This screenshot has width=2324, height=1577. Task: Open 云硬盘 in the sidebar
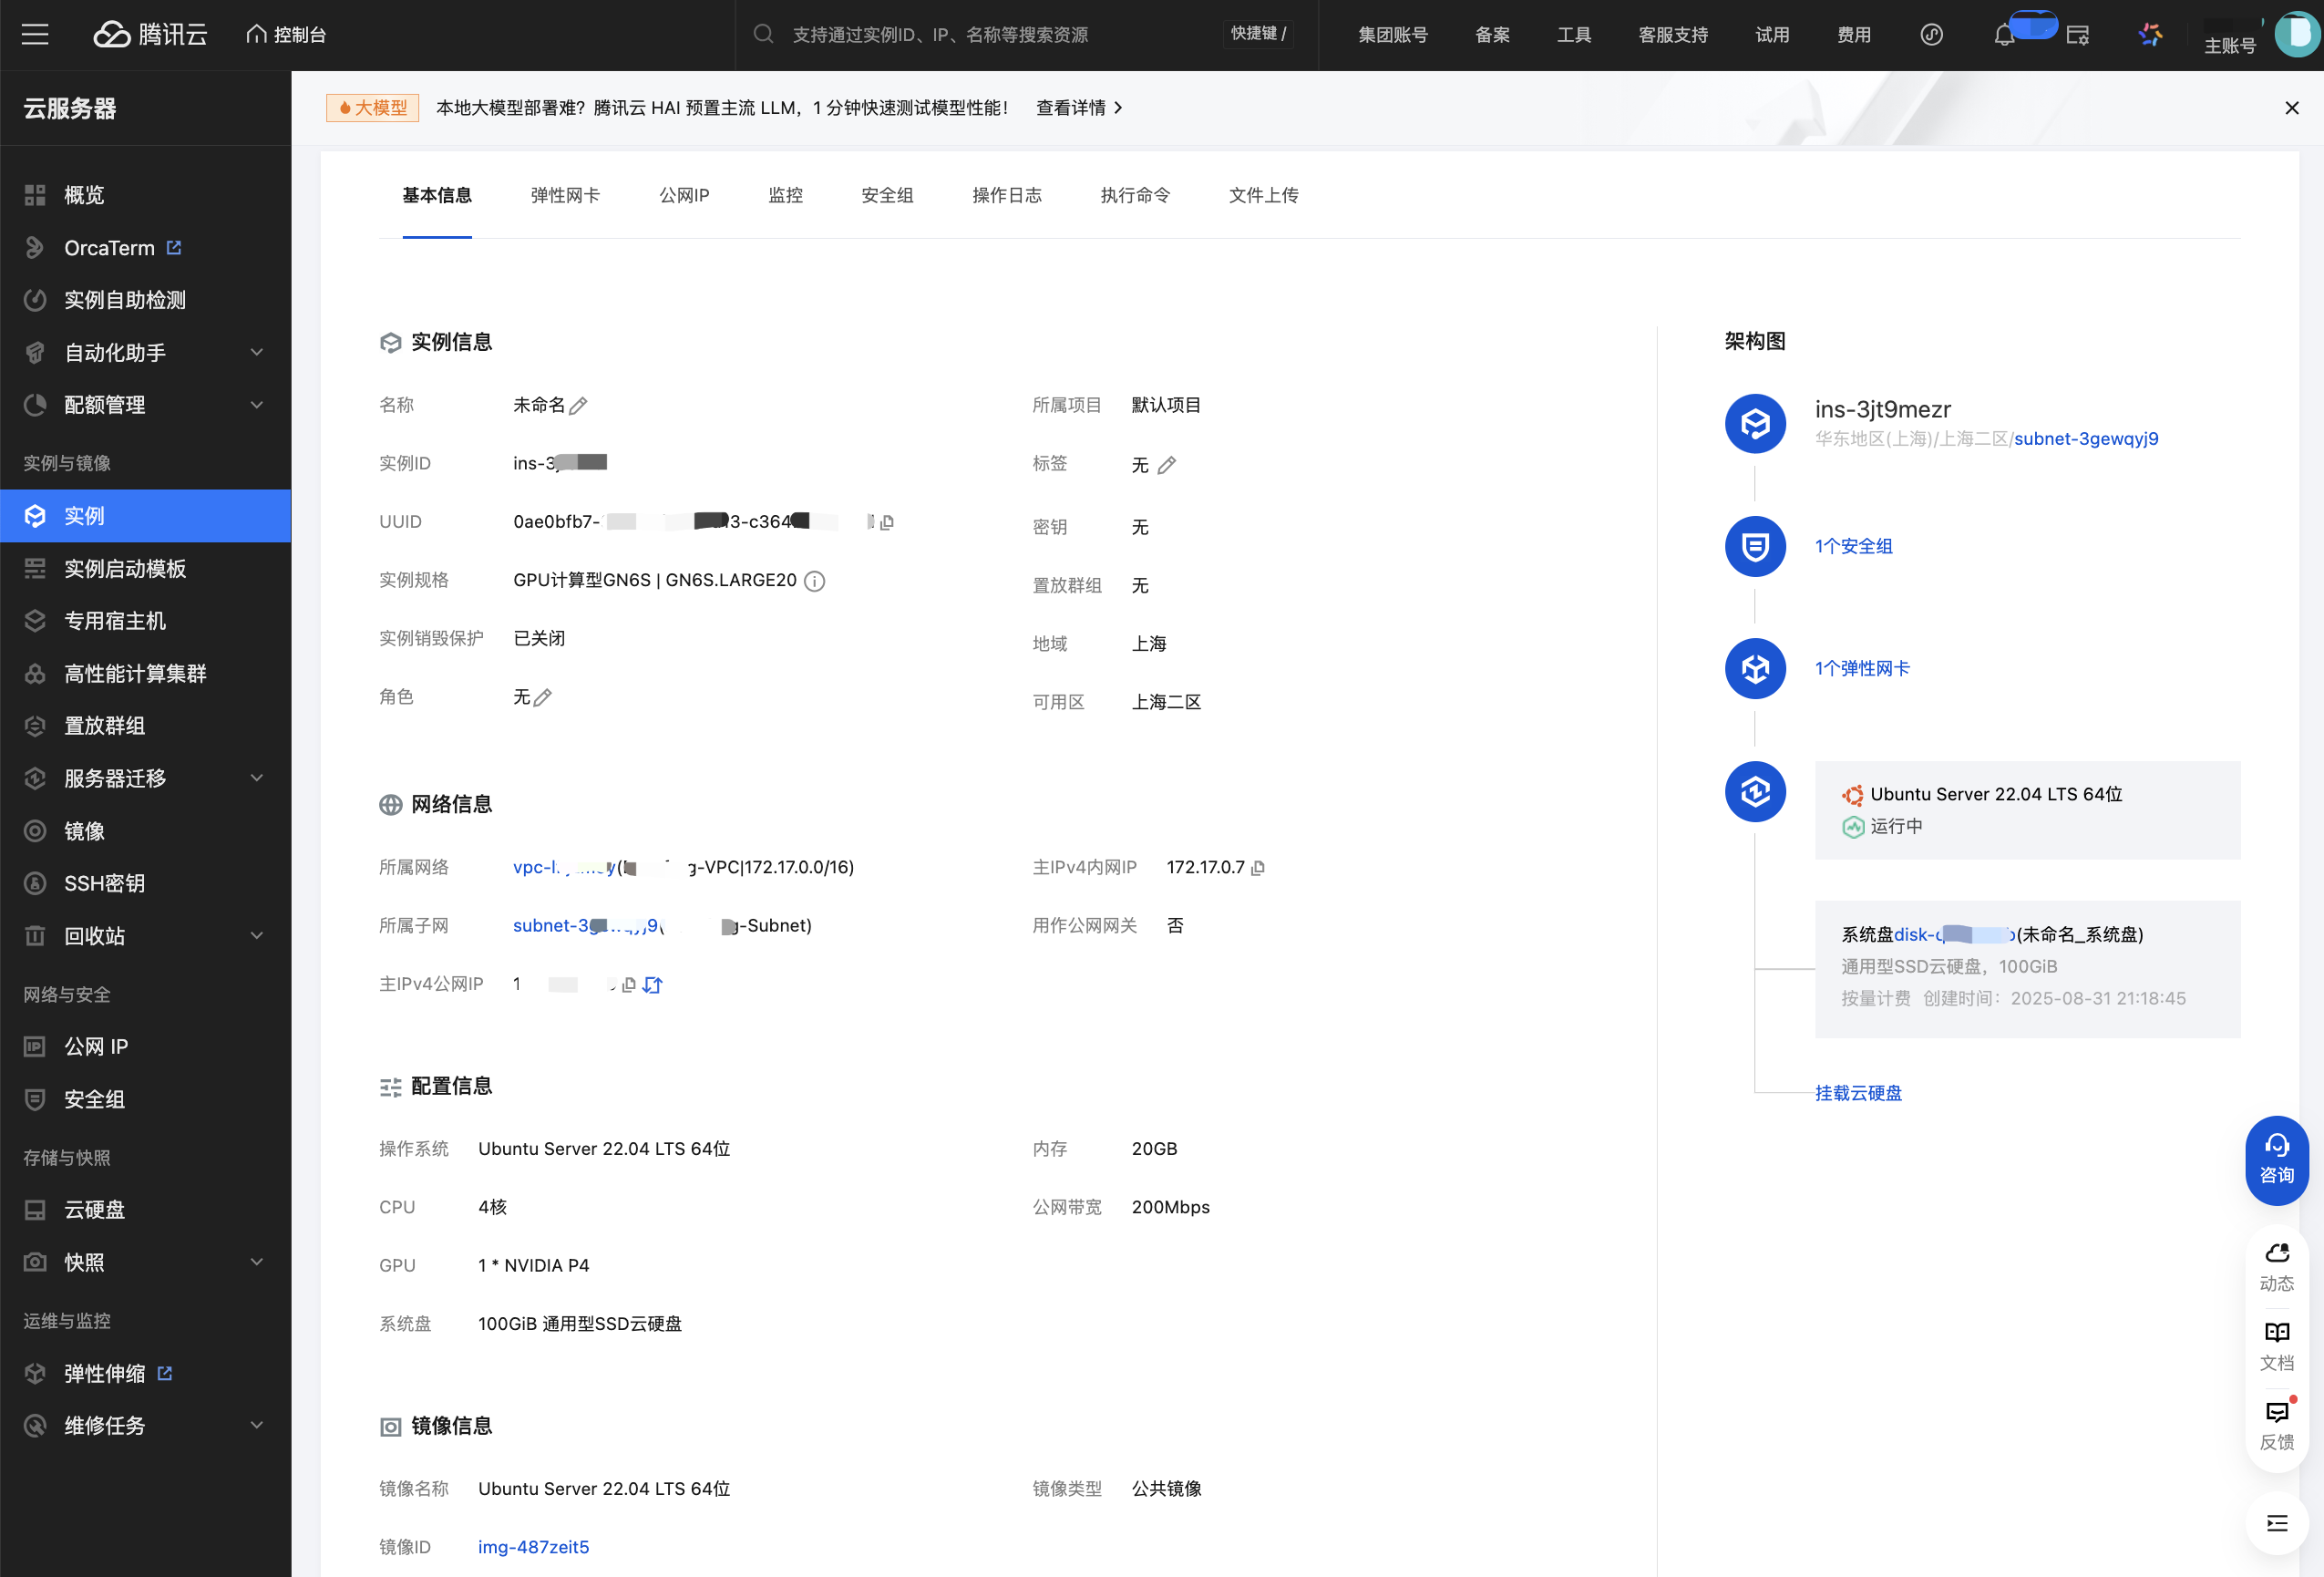145,1209
